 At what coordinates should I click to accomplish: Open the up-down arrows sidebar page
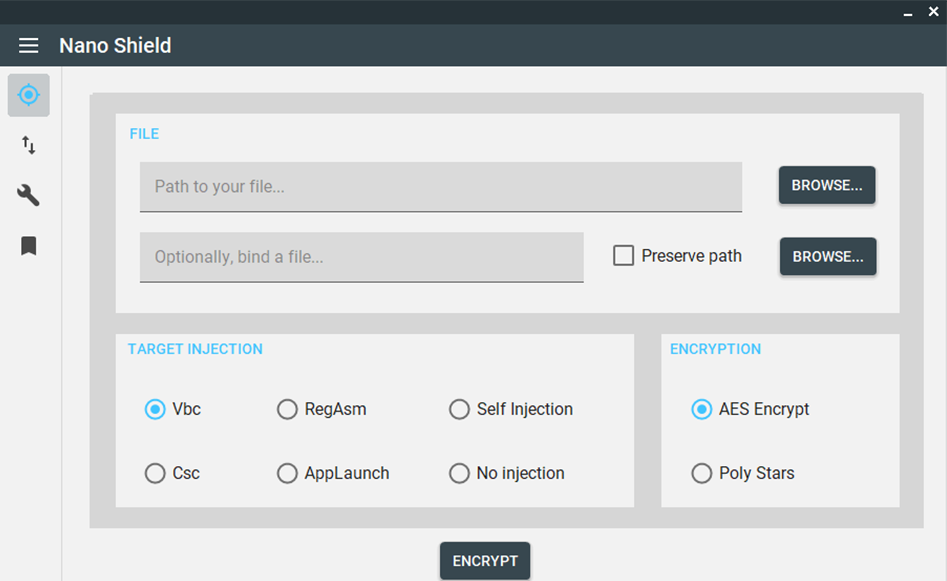coord(29,146)
